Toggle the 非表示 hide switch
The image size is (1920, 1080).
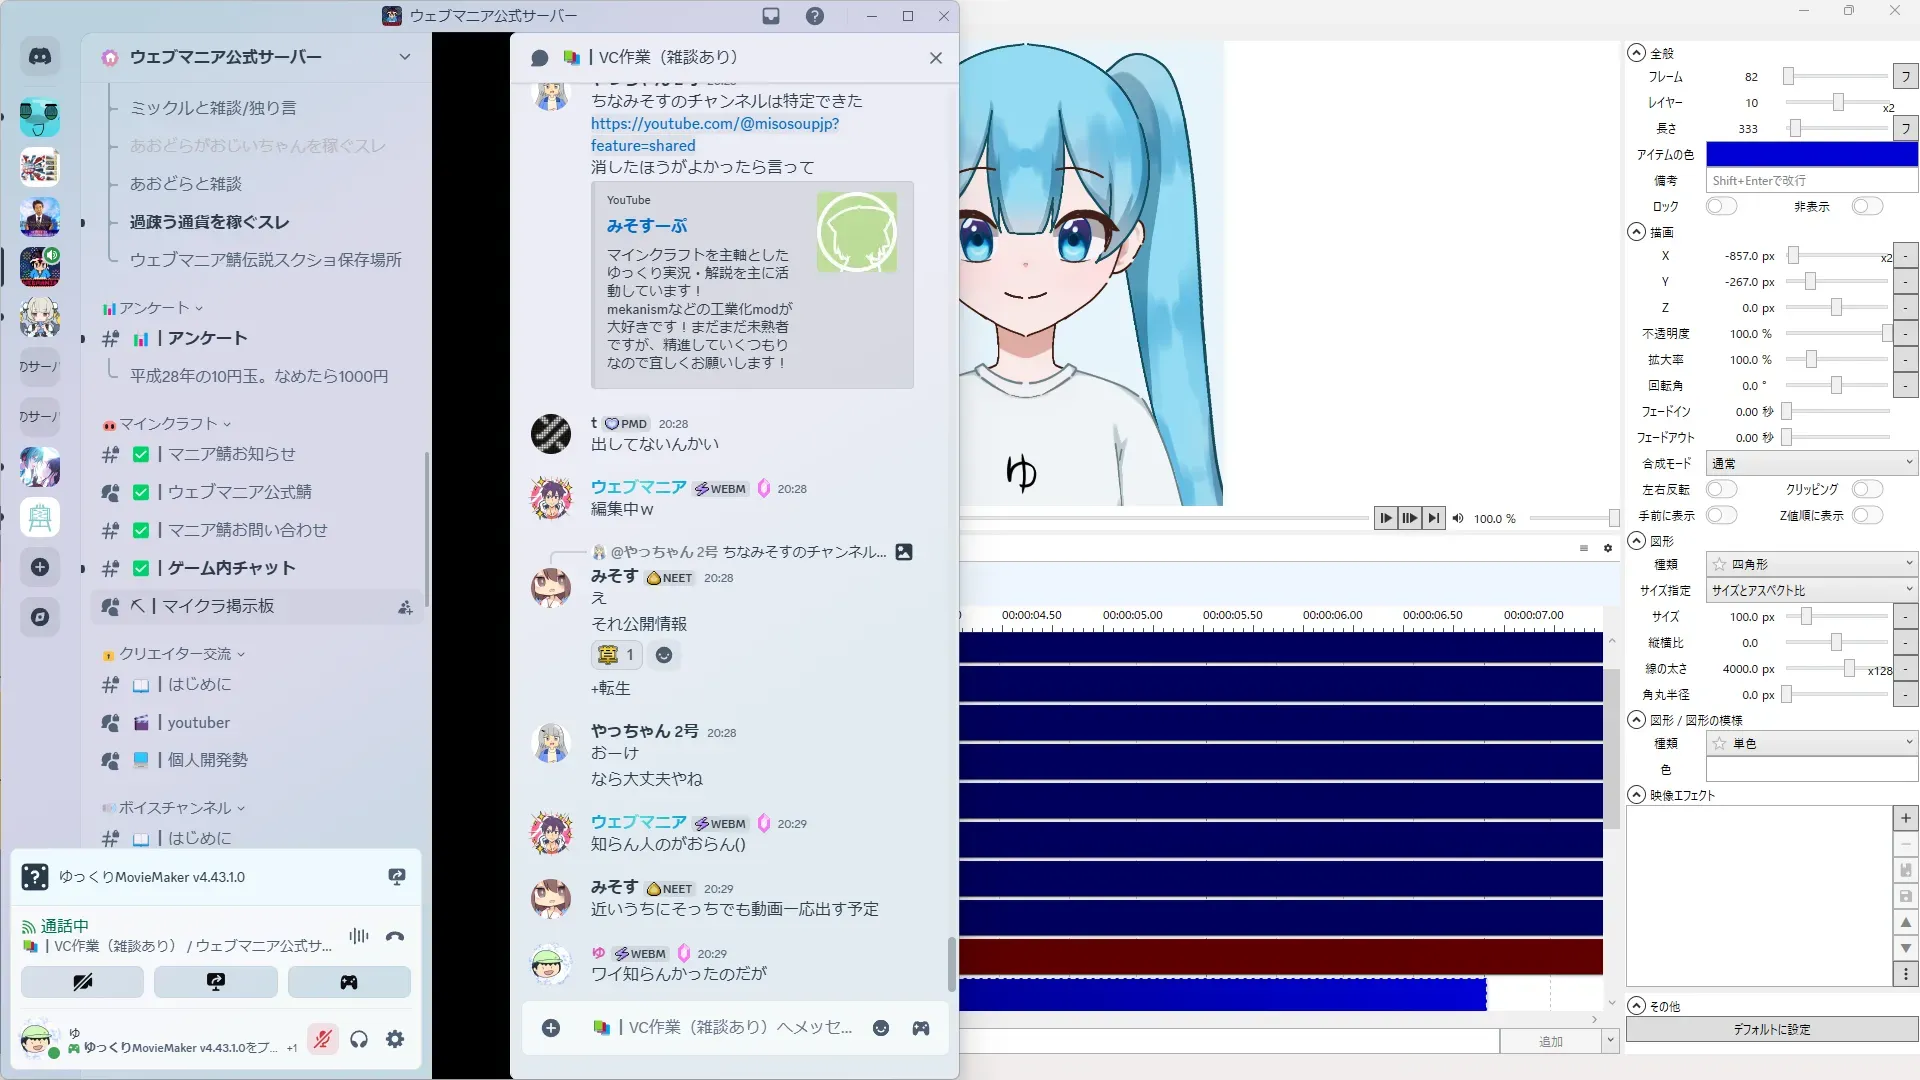pyautogui.click(x=1866, y=207)
